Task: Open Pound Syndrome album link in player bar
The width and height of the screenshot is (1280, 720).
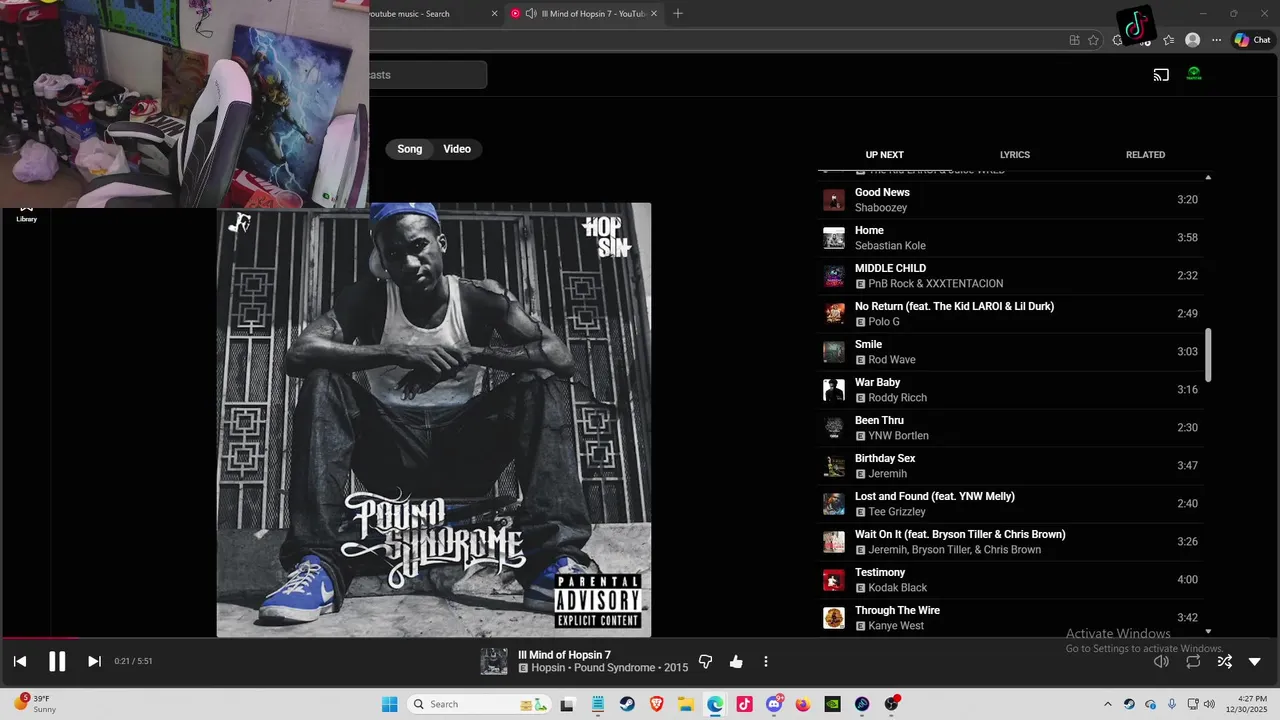Action: click(x=617, y=668)
